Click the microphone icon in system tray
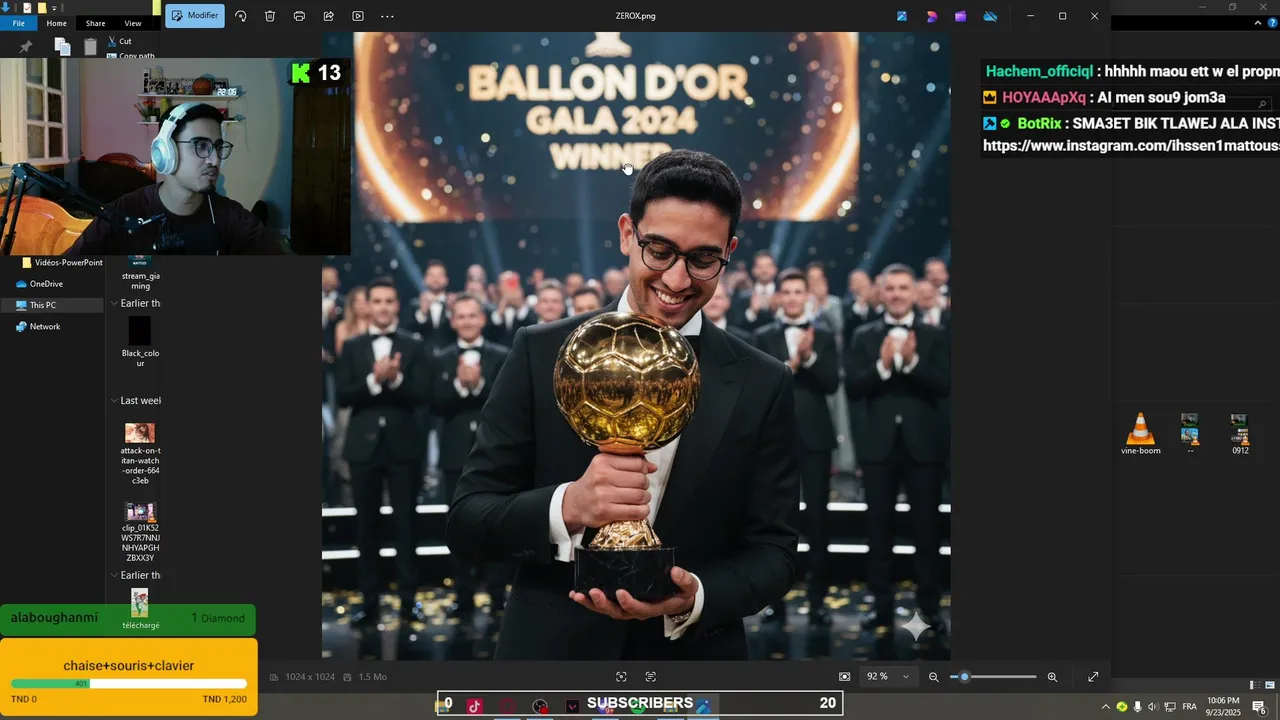 click(x=1137, y=707)
